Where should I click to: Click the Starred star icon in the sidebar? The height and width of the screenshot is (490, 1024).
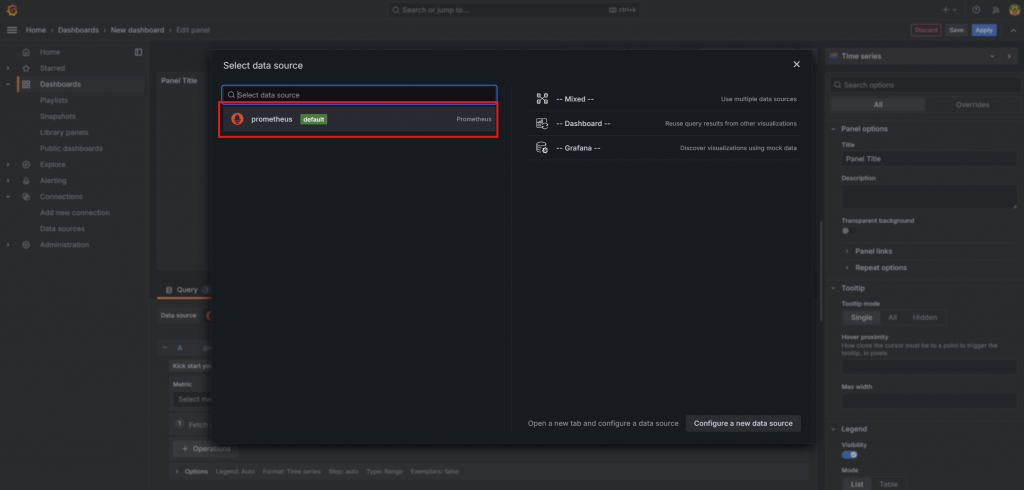pyautogui.click(x=26, y=68)
